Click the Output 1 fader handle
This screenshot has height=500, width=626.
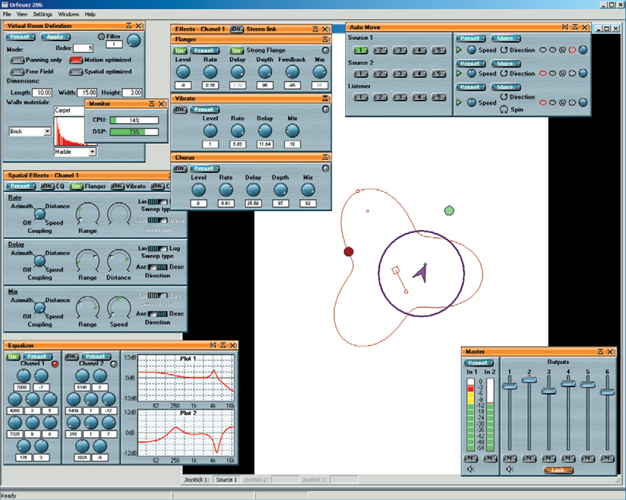pyautogui.click(x=509, y=386)
